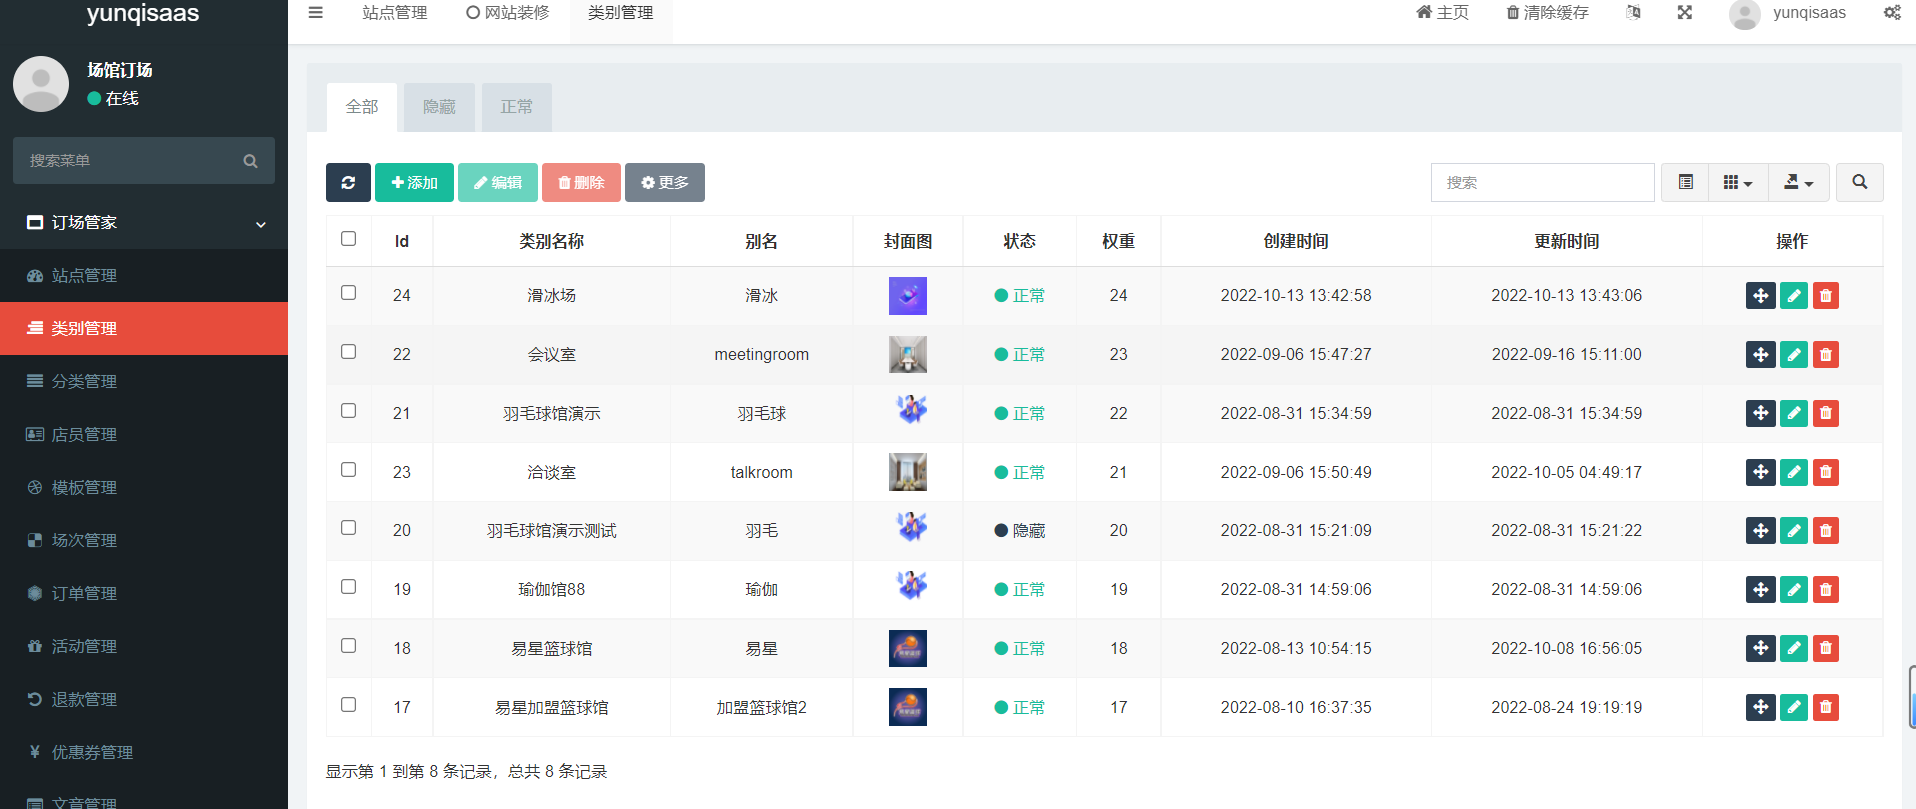Viewport: 1916px width, 809px height.
Task: Switch to the 全部 tab
Action: pos(362,107)
